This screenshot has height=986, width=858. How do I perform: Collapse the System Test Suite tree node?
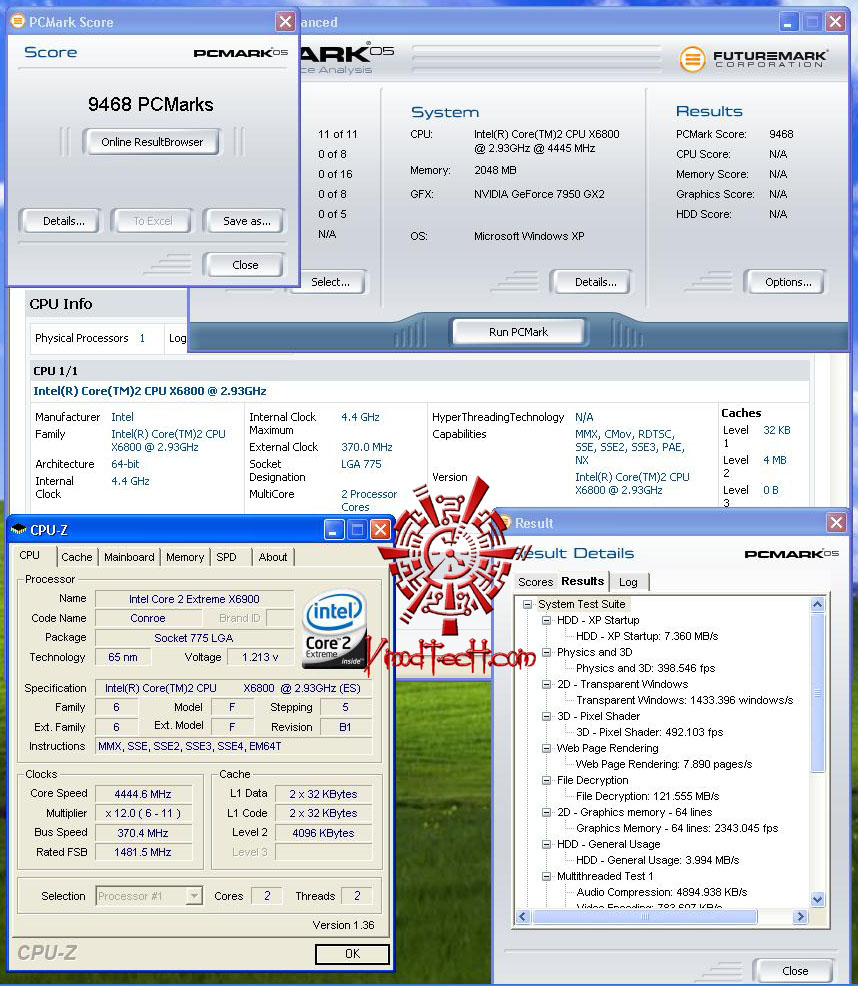[526, 604]
